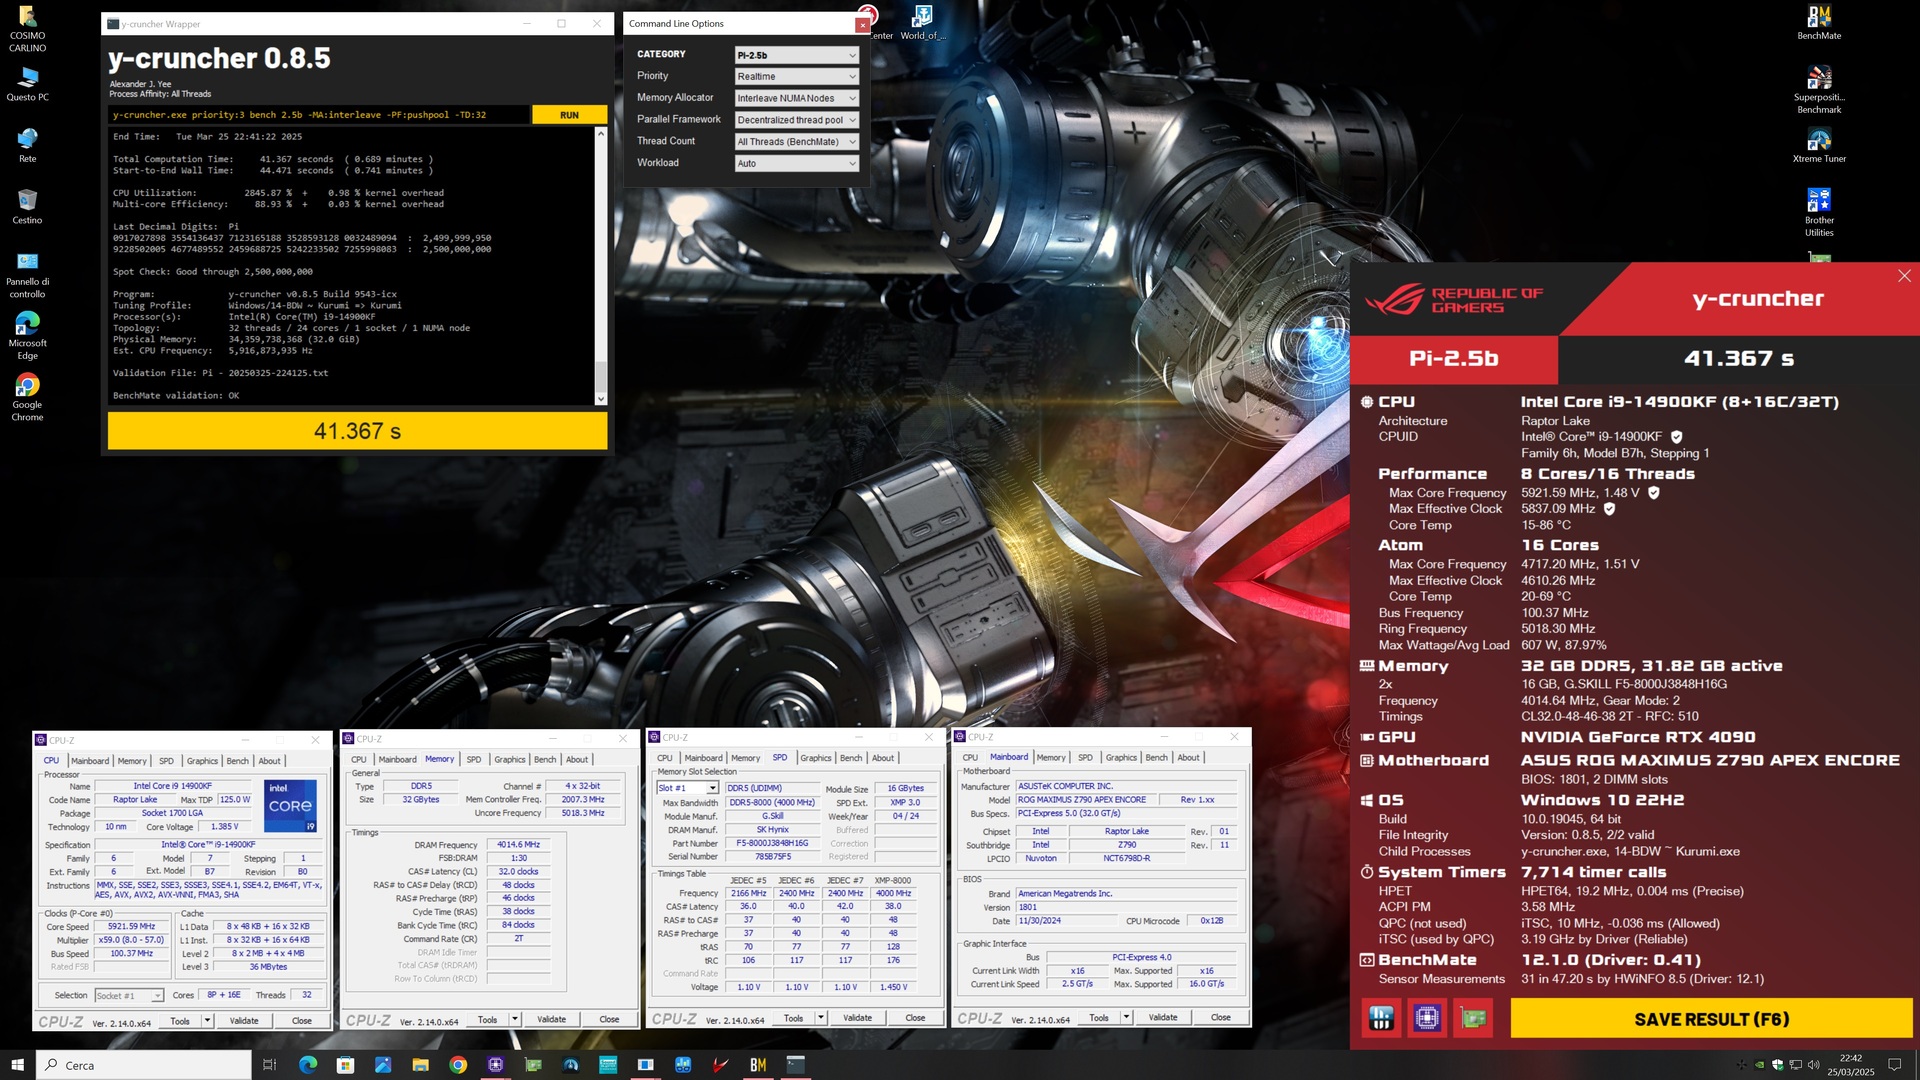Image resolution: width=1920 pixels, height=1080 pixels.
Task: Open the BenchMate desktop shortcut
Action: coord(1819,22)
